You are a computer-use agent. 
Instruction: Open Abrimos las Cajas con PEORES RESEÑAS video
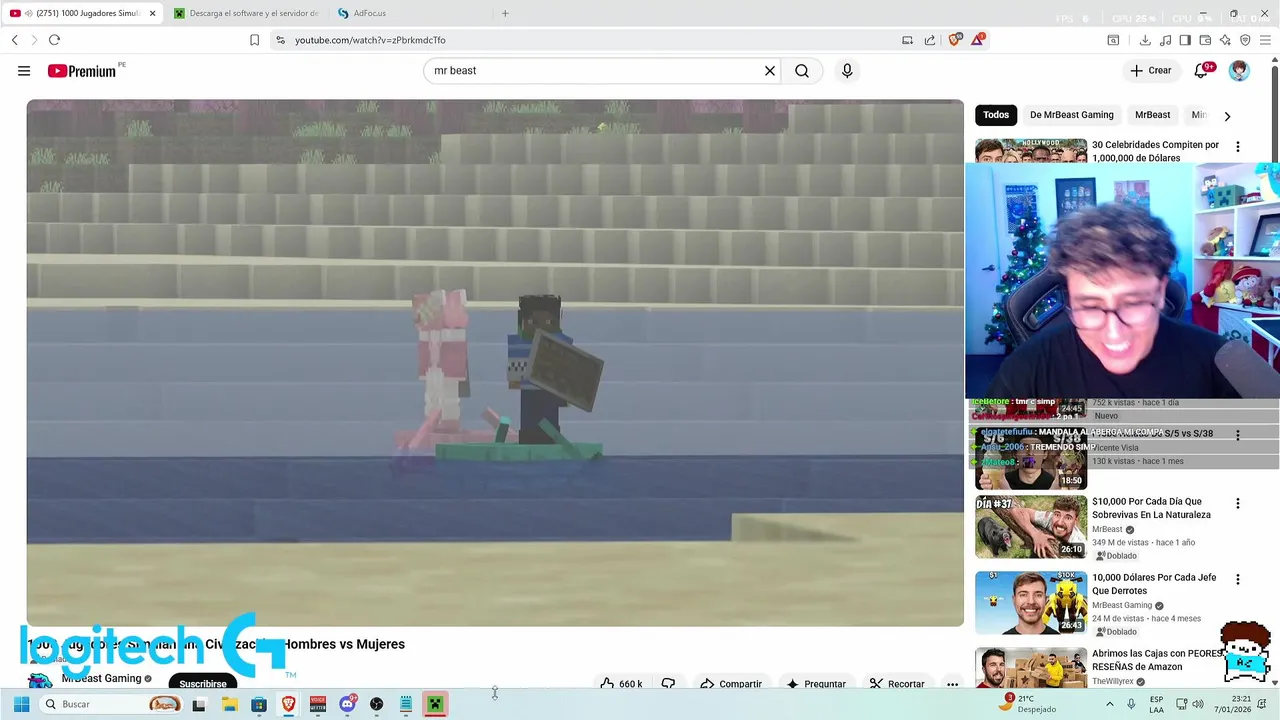[1157, 660]
